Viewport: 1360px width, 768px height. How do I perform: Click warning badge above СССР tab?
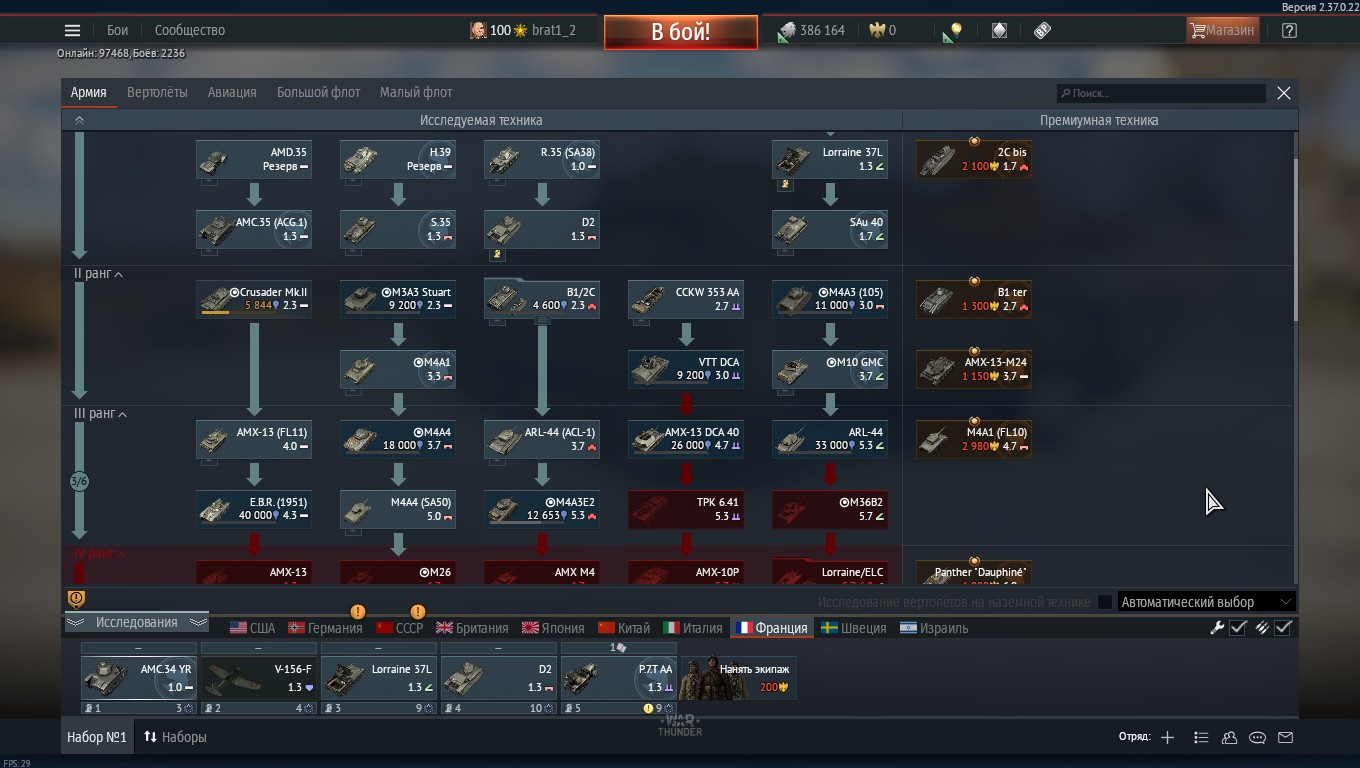pos(417,611)
